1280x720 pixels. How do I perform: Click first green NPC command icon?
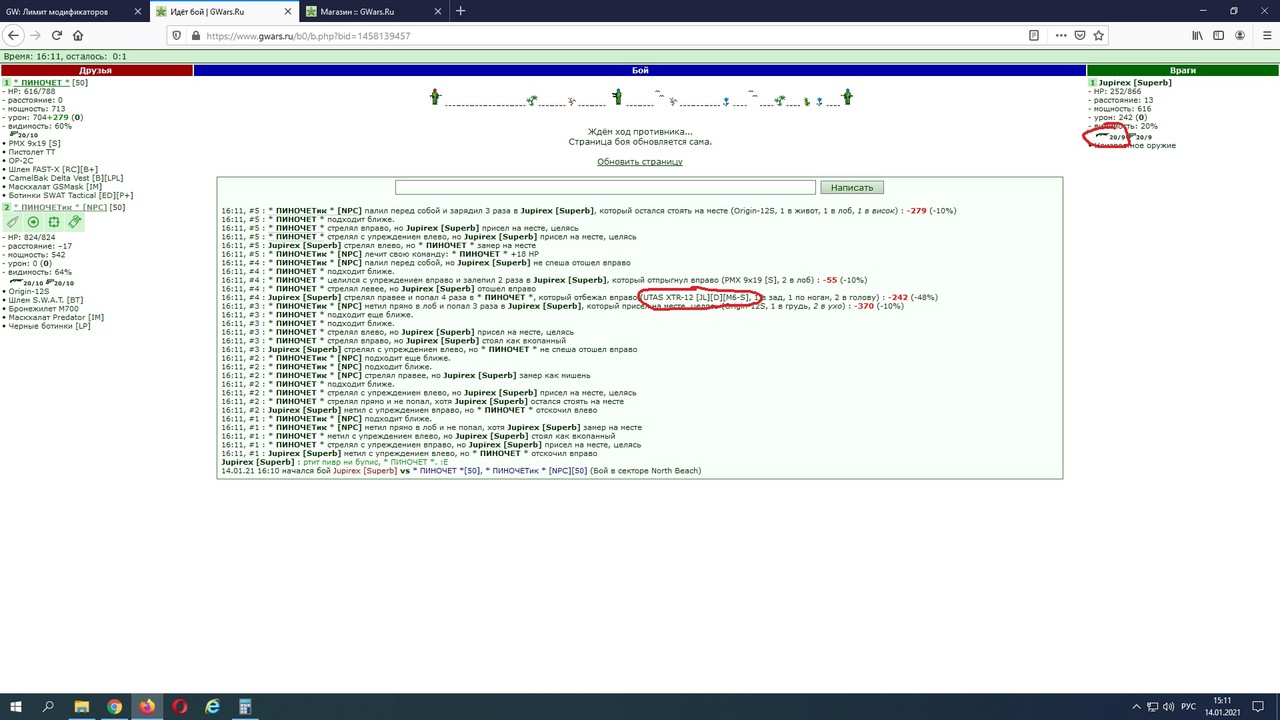coord(13,222)
